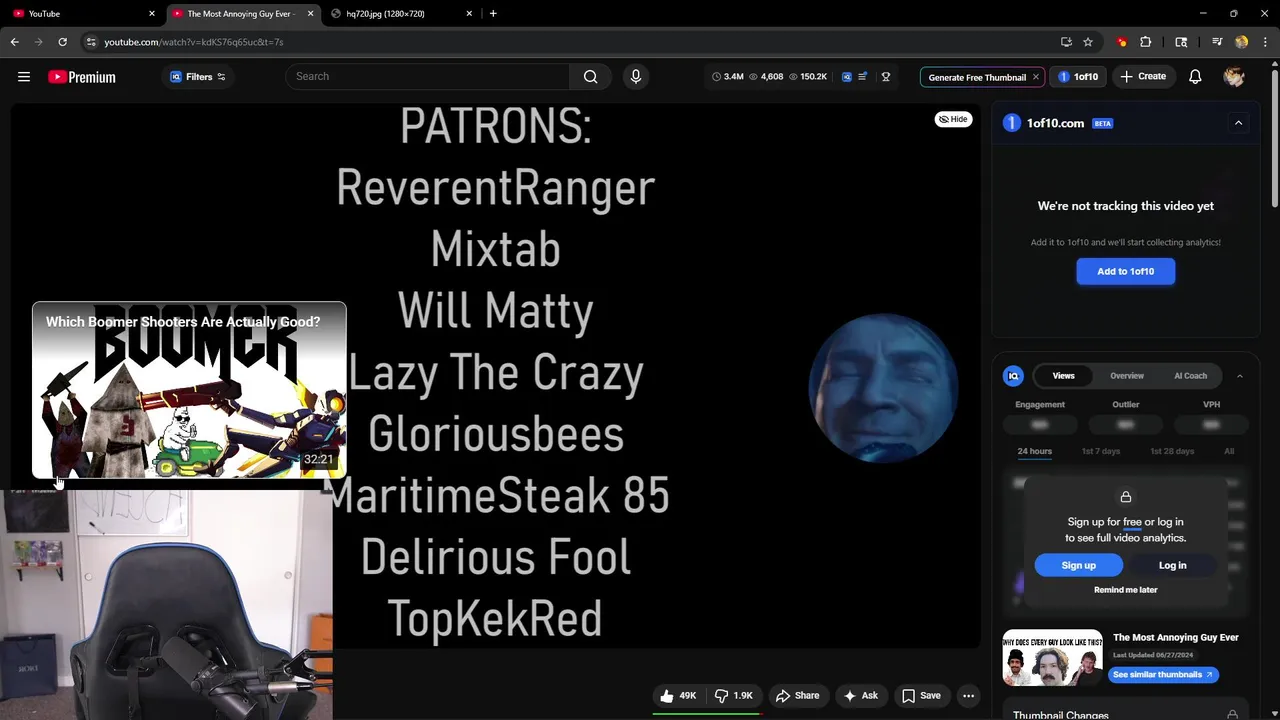Open YouTube notifications bell

(1195, 77)
